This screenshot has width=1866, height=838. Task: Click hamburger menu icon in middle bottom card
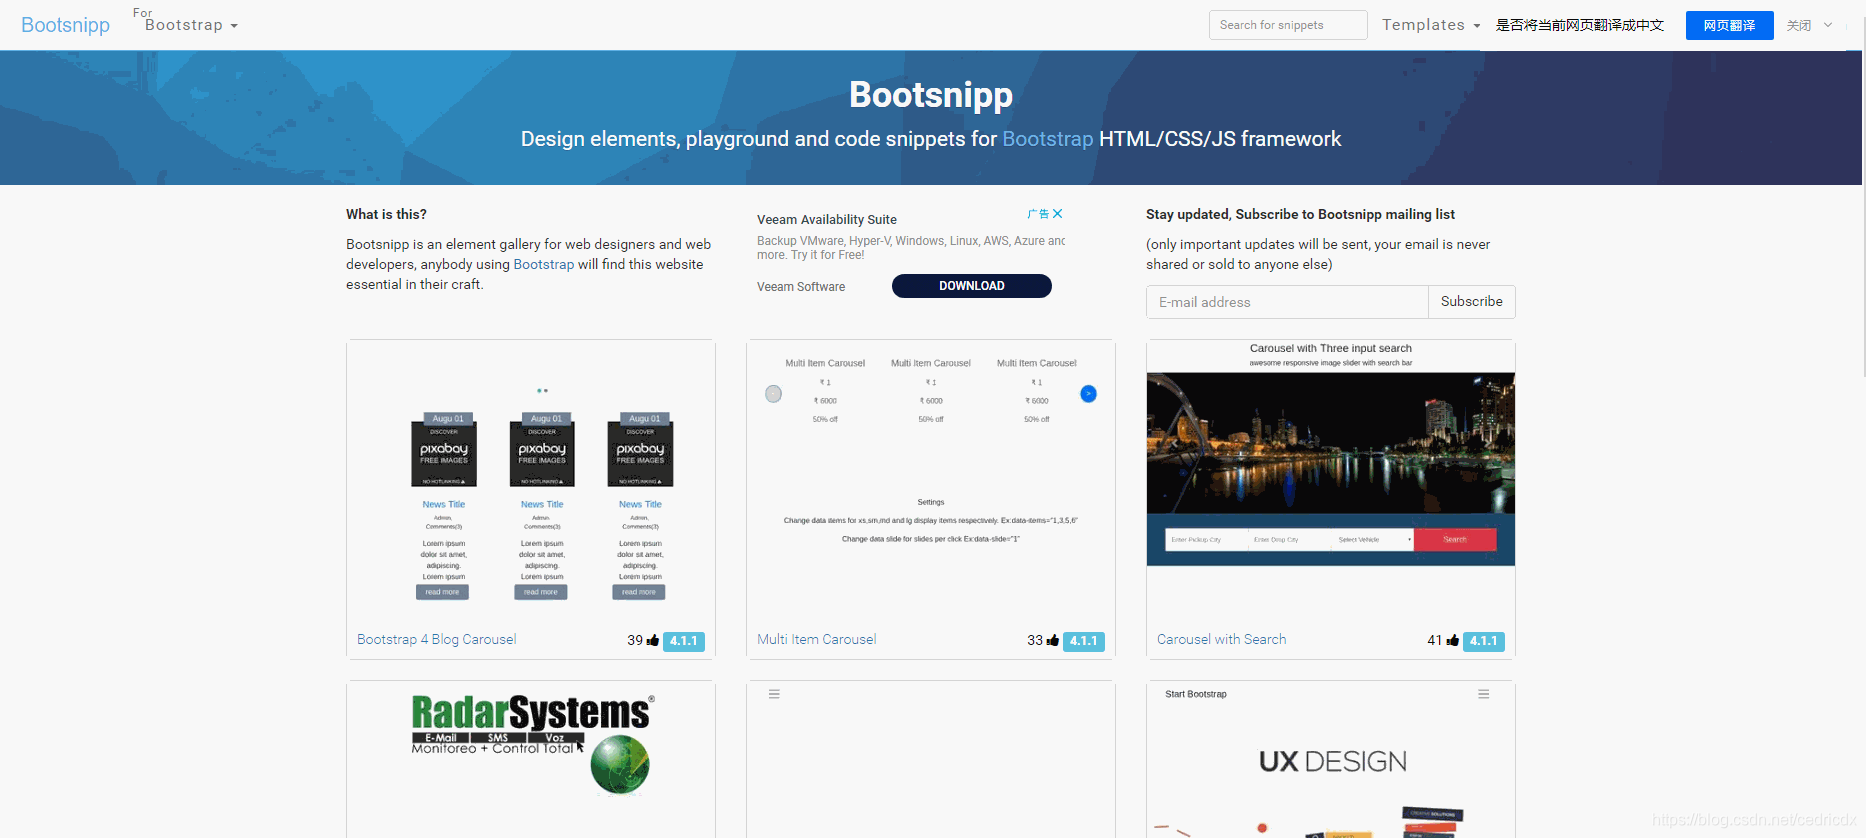pyautogui.click(x=774, y=694)
